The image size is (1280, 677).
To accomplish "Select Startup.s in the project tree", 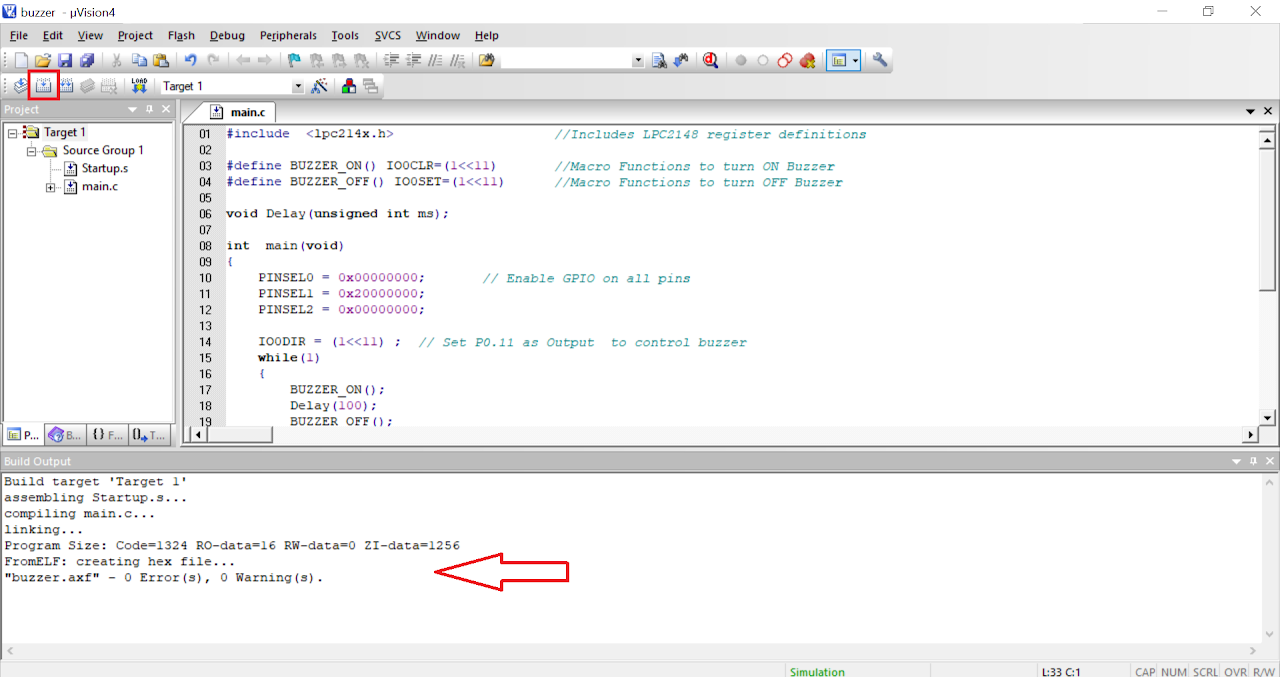I will 104,168.
